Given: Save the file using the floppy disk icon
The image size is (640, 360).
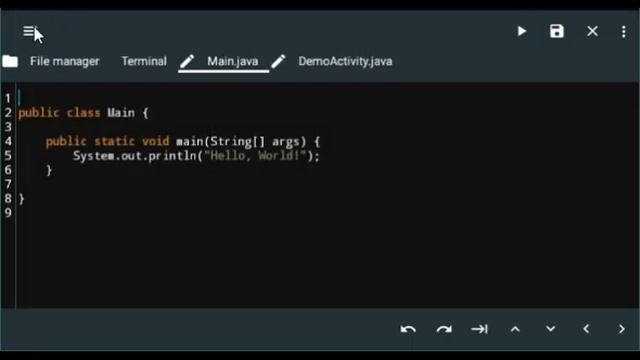Looking at the screenshot, I should click(x=557, y=31).
